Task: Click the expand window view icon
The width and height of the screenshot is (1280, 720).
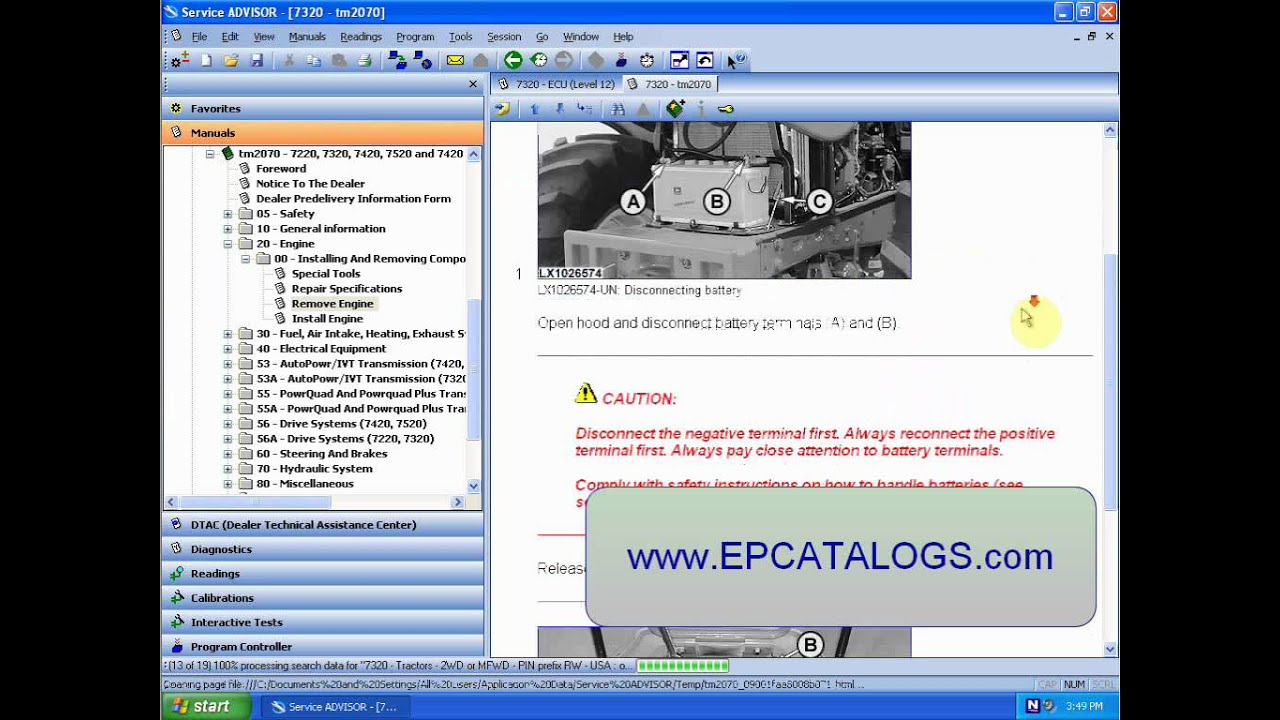Action: click(x=679, y=61)
